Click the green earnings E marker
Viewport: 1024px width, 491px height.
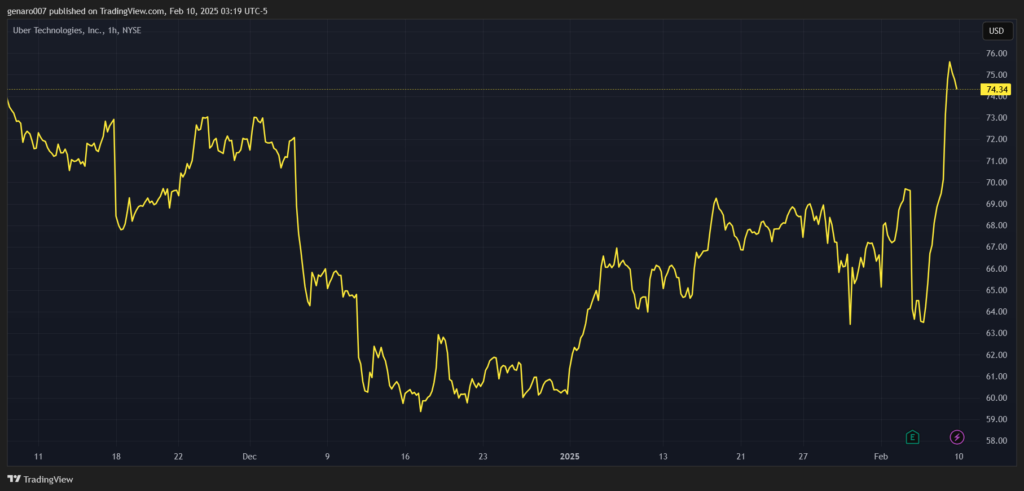tap(912, 437)
